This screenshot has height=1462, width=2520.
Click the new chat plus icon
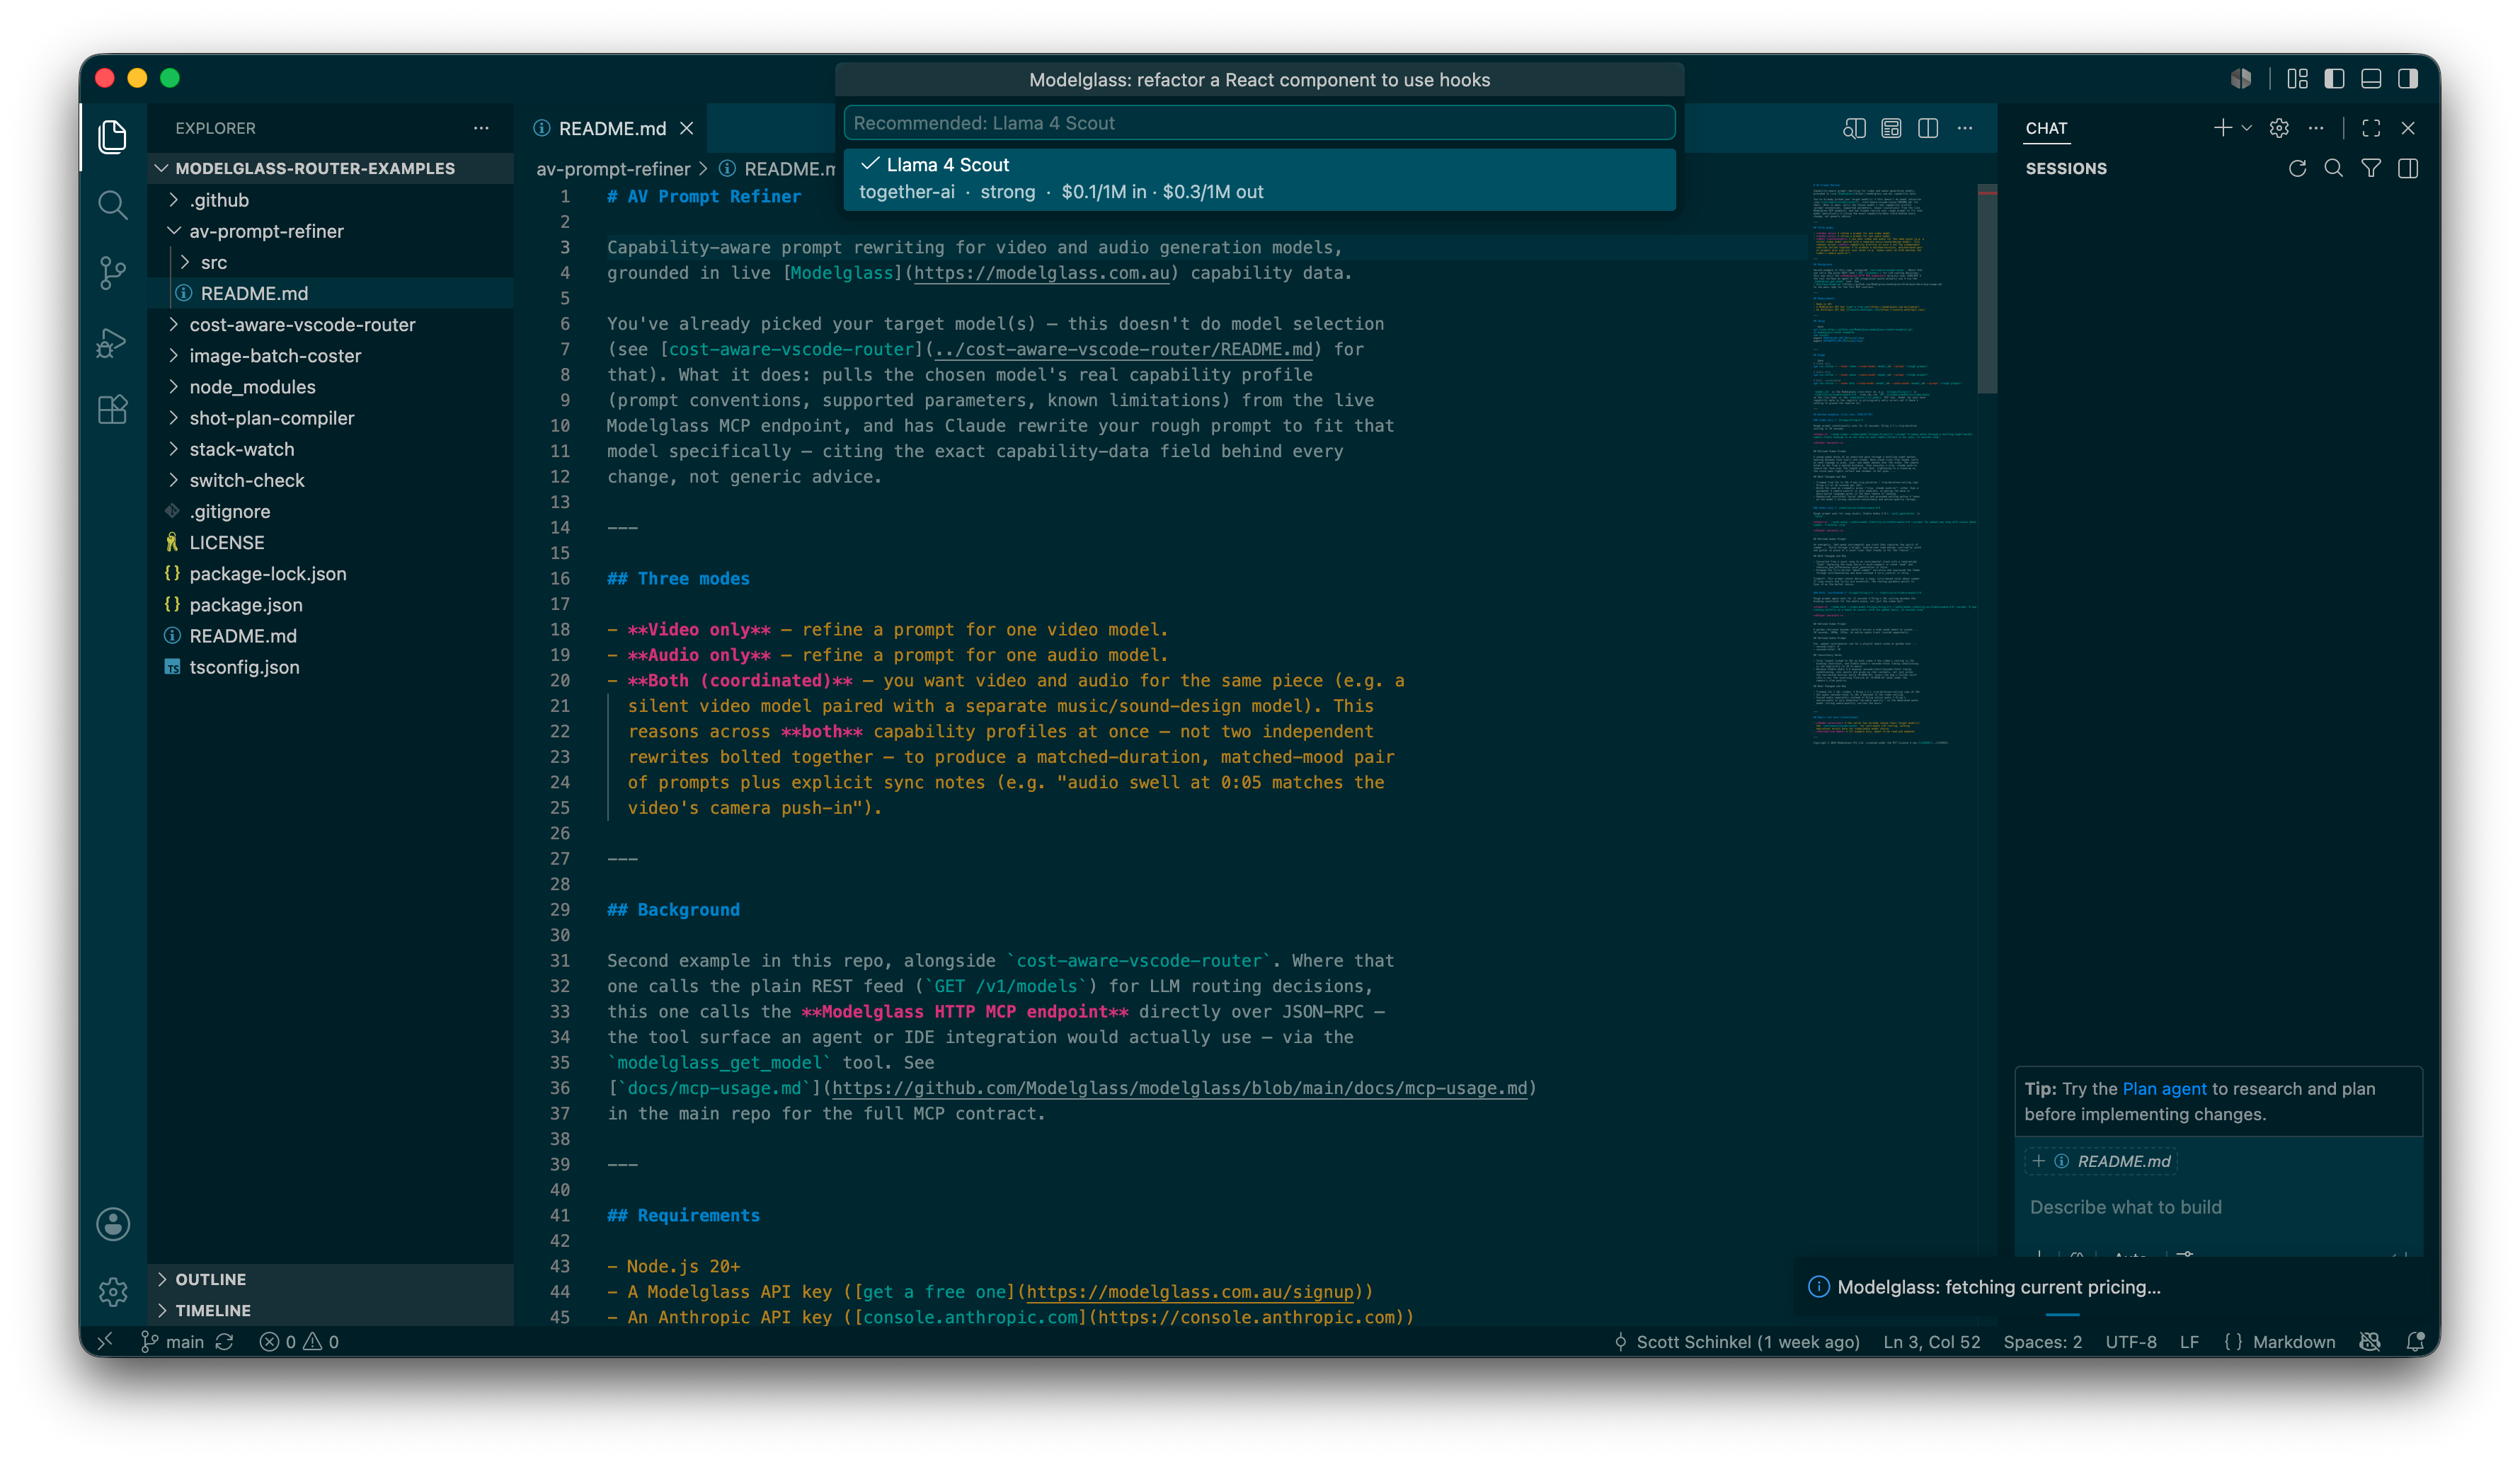[2222, 128]
